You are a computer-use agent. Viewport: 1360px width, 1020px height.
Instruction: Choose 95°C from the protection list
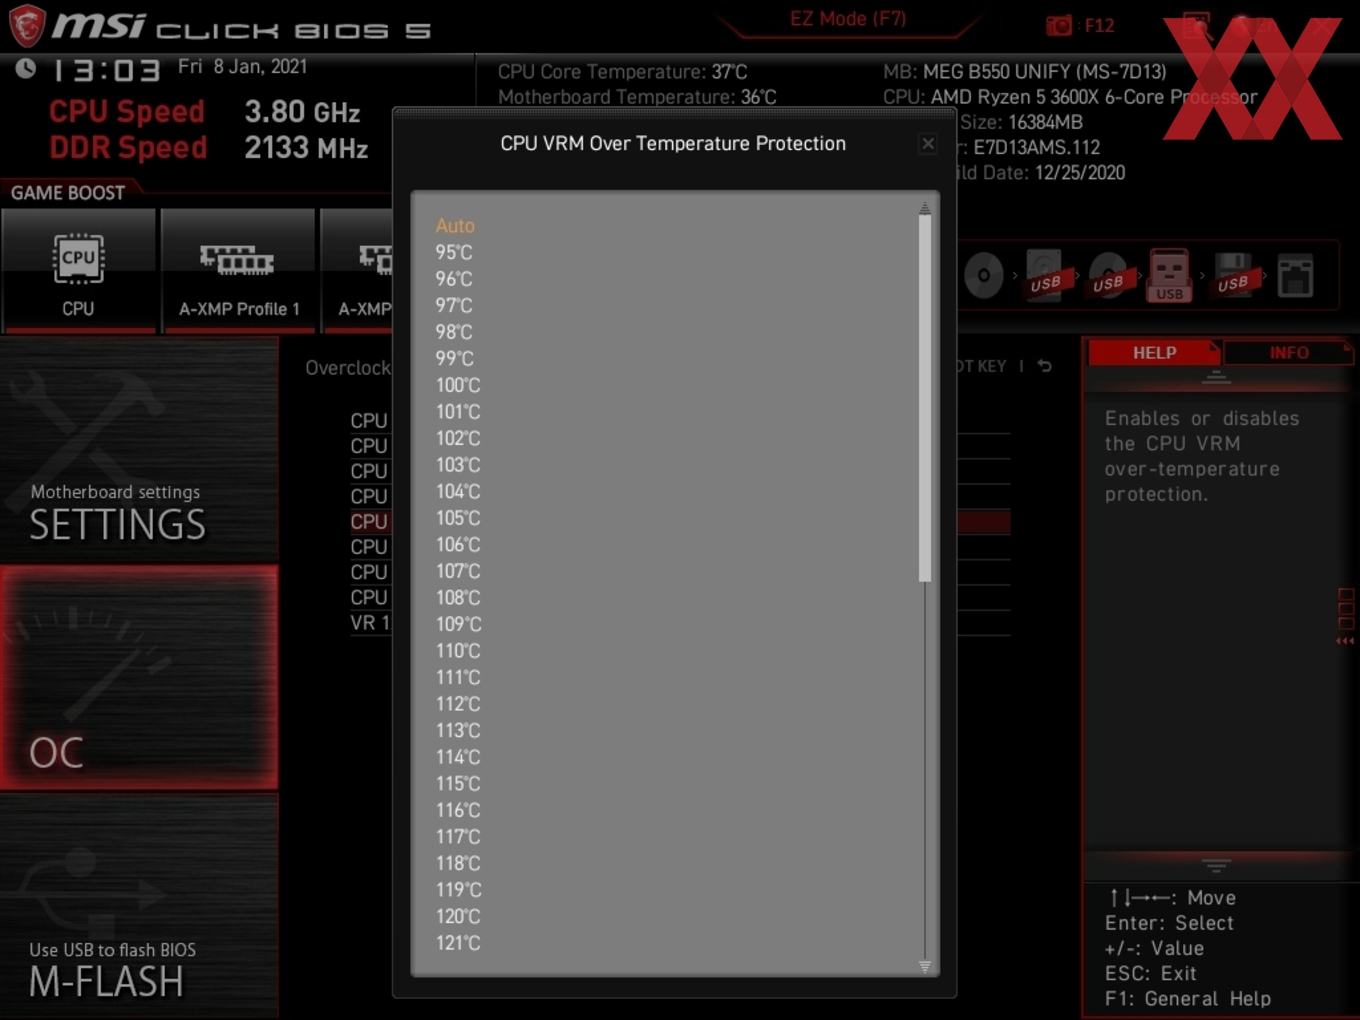tap(454, 252)
